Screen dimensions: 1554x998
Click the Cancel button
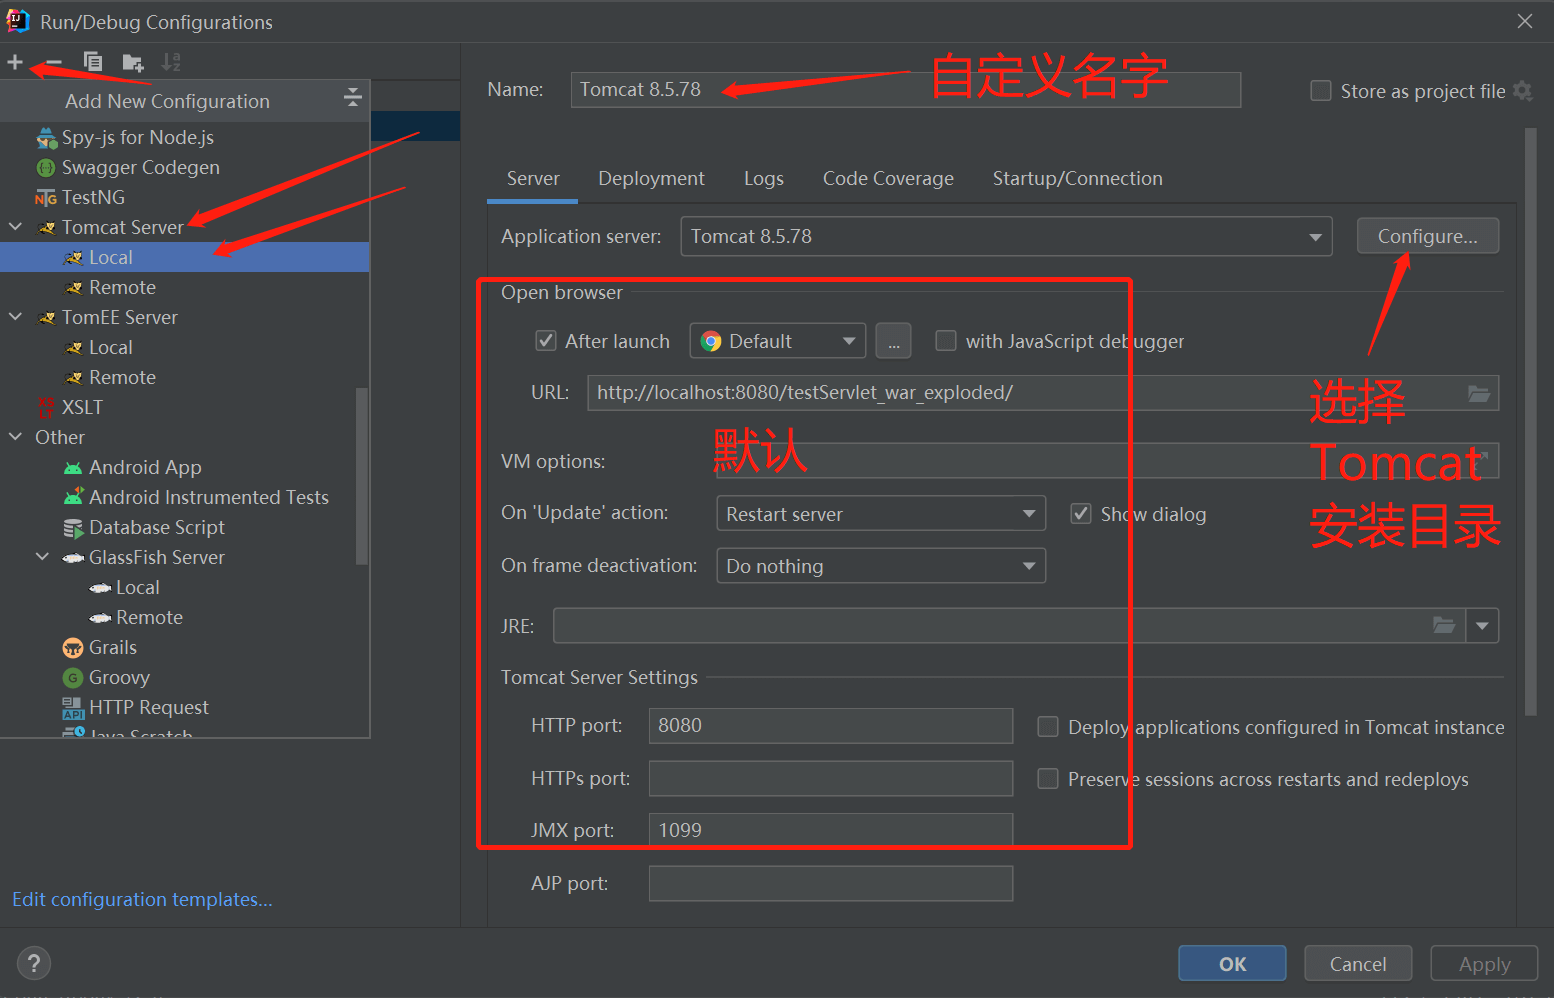click(x=1358, y=964)
